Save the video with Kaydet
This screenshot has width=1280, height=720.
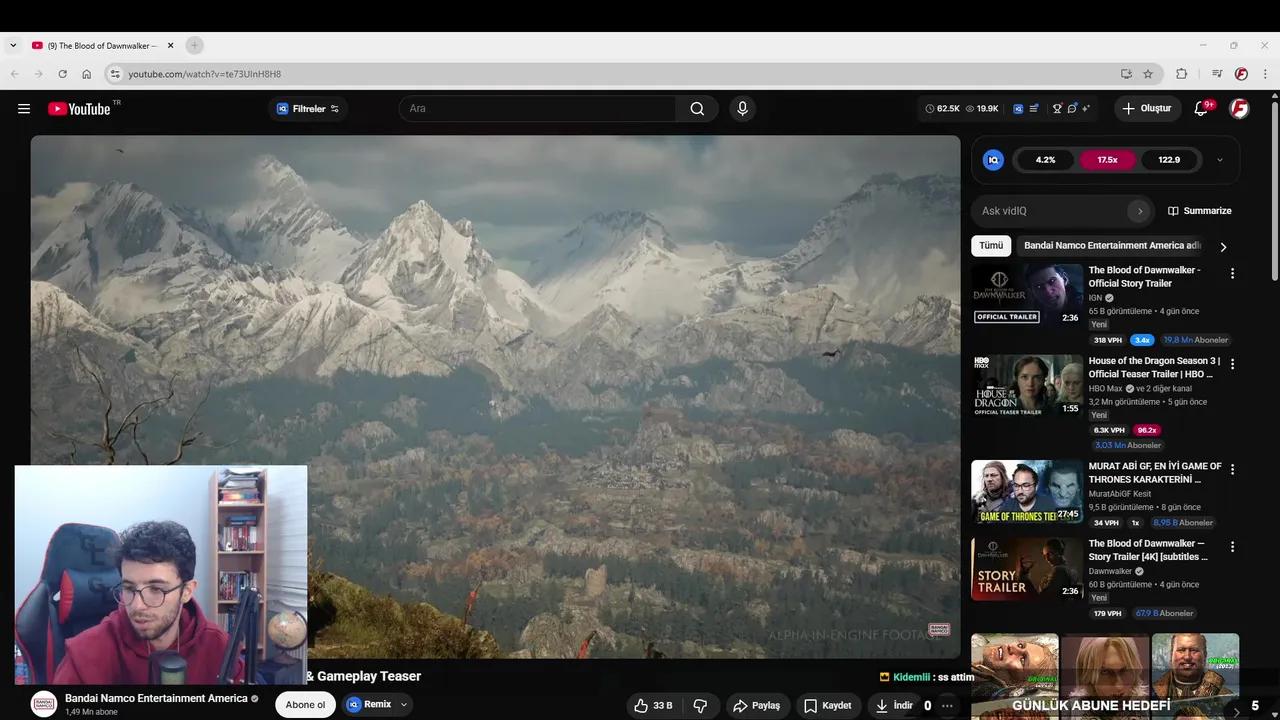pyautogui.click(x=828, y=705)
